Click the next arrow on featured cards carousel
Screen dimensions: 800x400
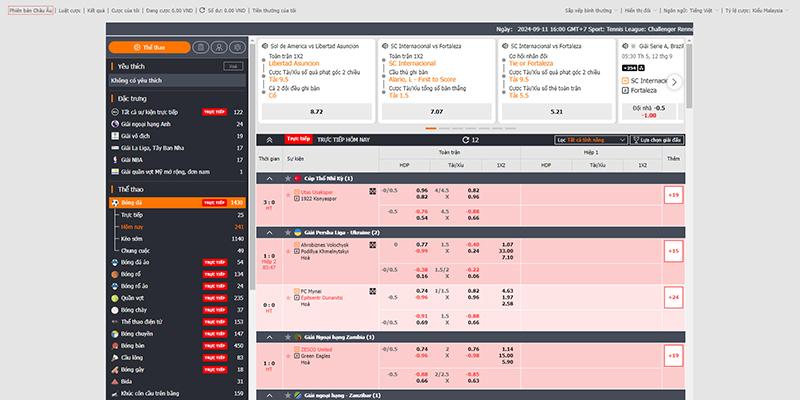(x=674, y=82)
